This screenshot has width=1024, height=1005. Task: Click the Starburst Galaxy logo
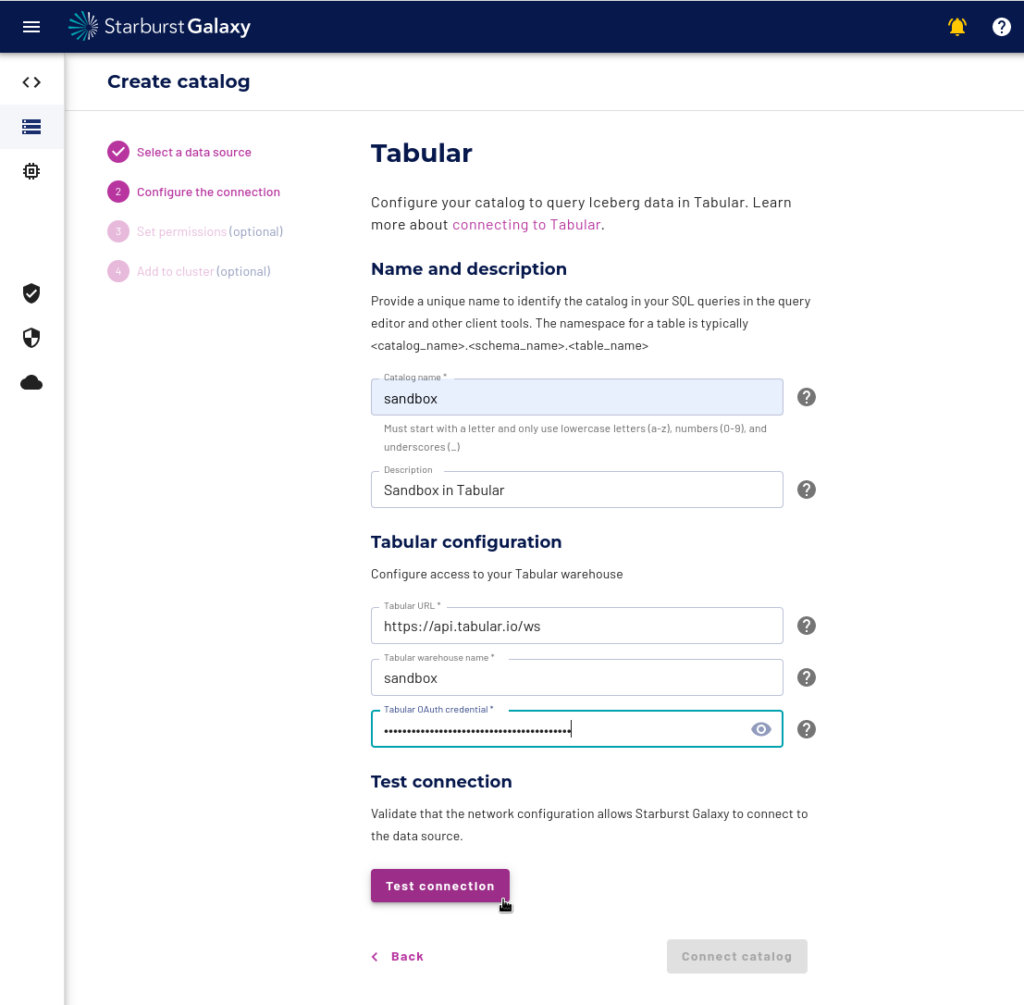[159, 26]
